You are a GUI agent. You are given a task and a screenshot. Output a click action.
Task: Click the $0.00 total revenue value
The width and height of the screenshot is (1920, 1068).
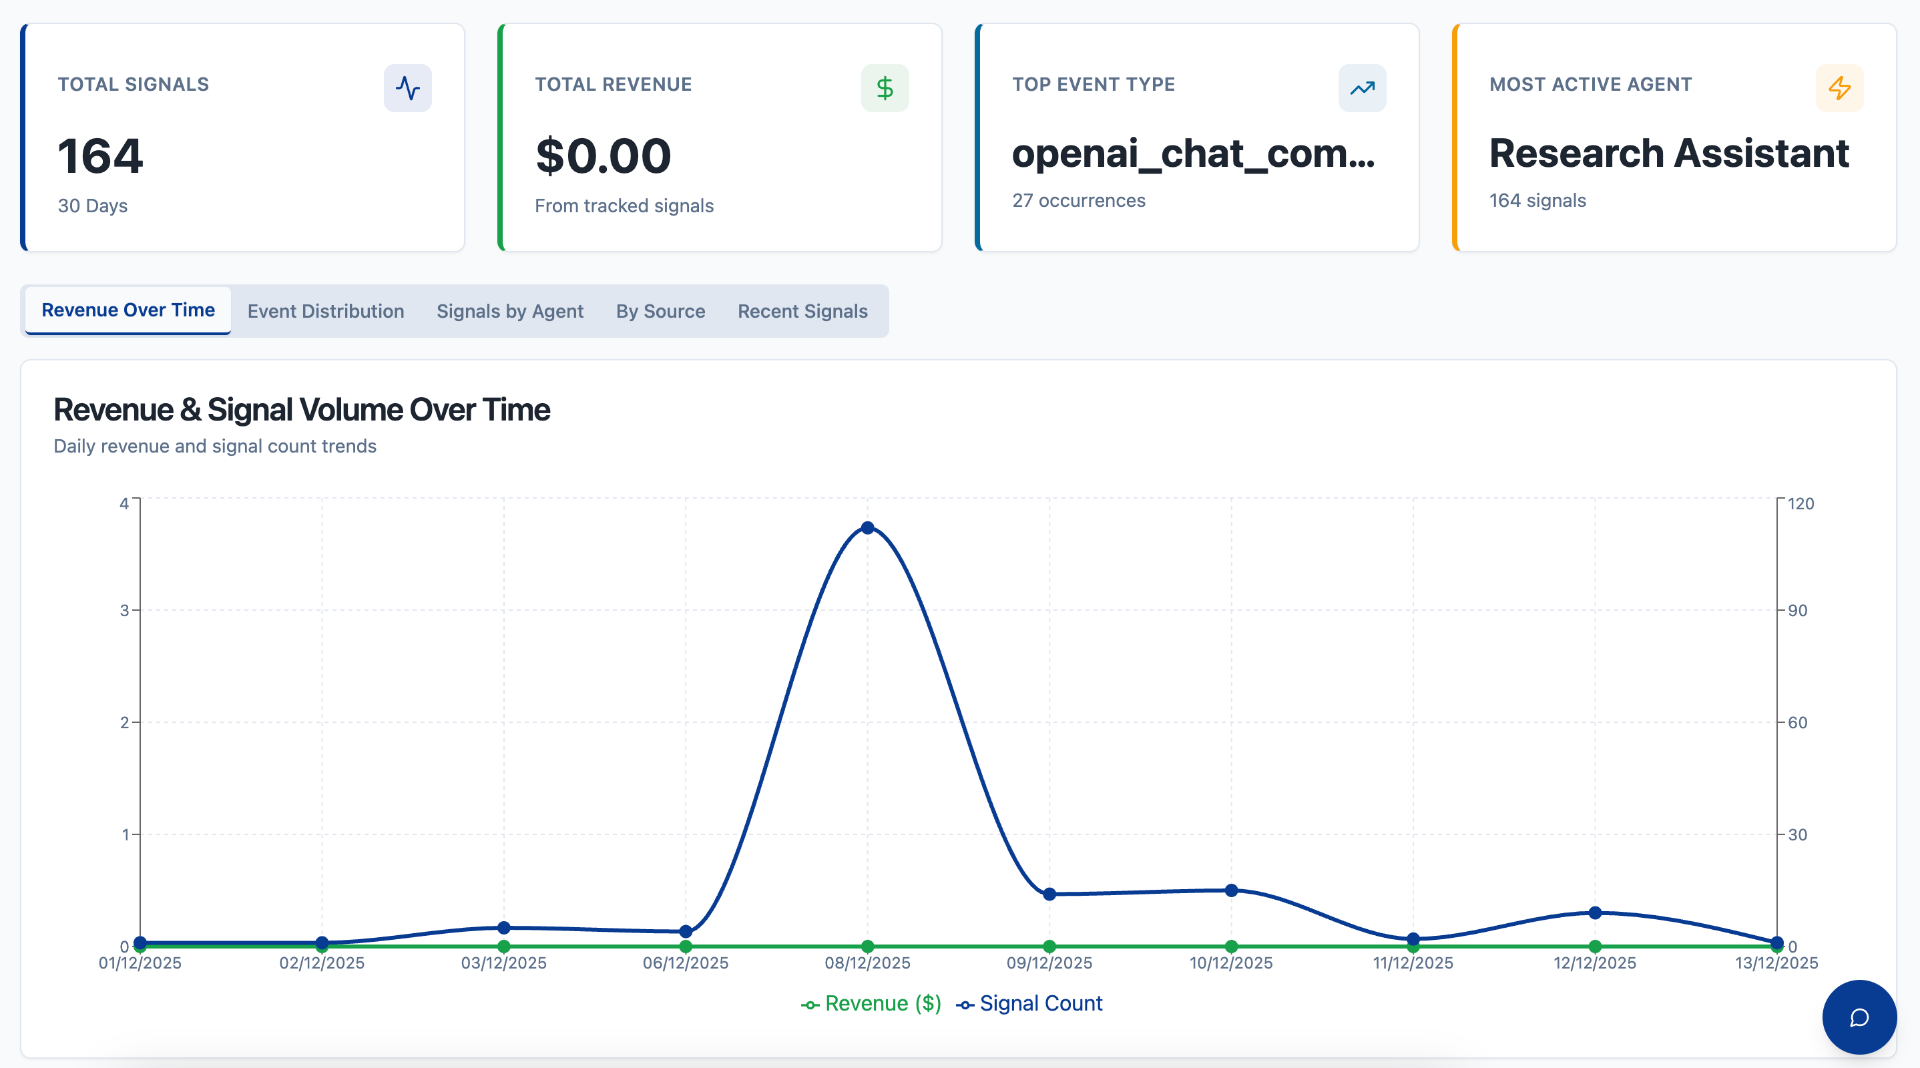click(603, 156)
